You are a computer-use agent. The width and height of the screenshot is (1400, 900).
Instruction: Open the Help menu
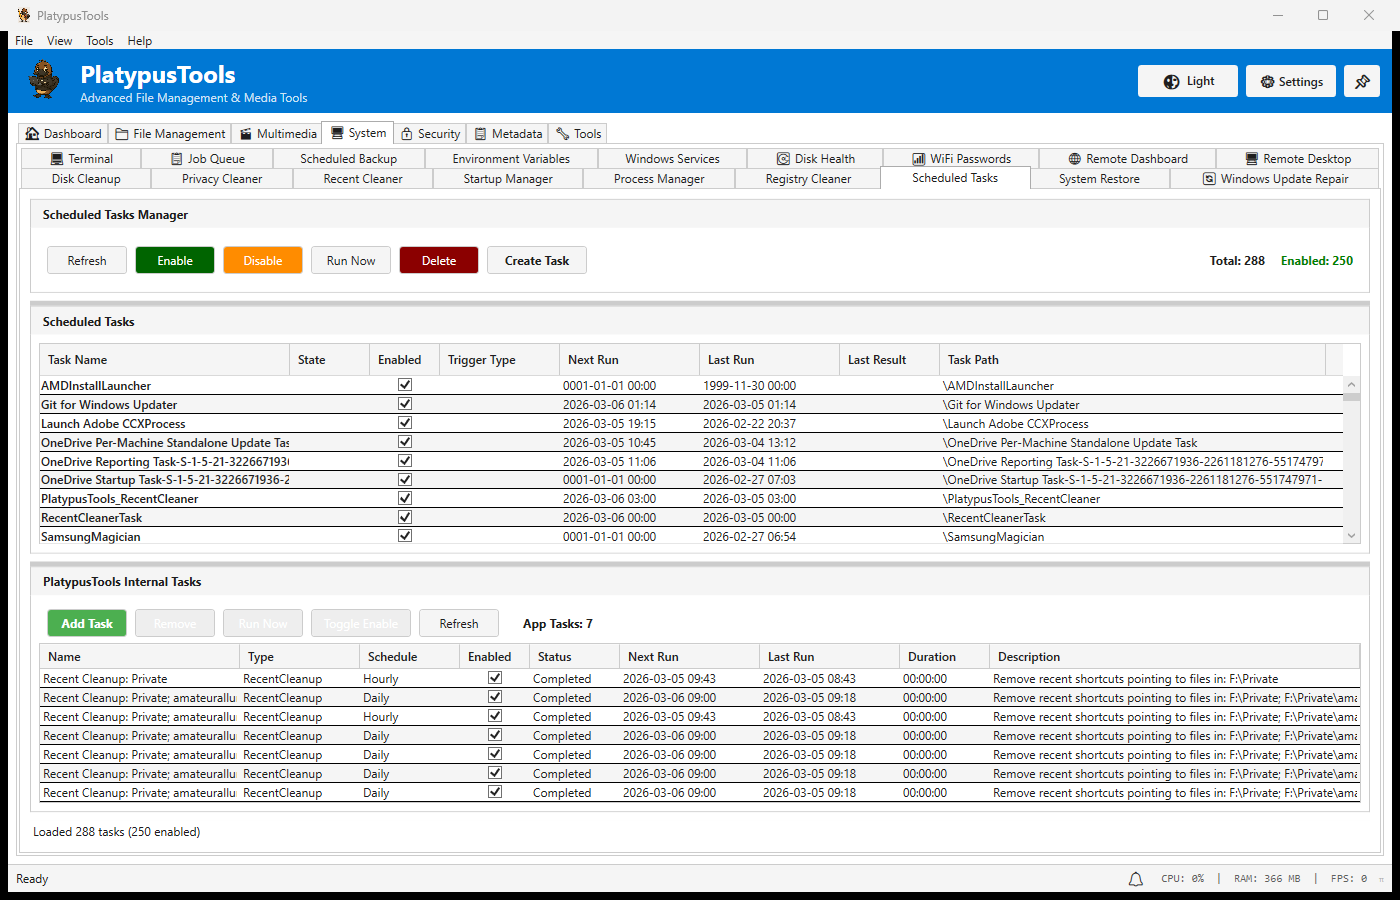pyautogui.click(x=140, y=41)
